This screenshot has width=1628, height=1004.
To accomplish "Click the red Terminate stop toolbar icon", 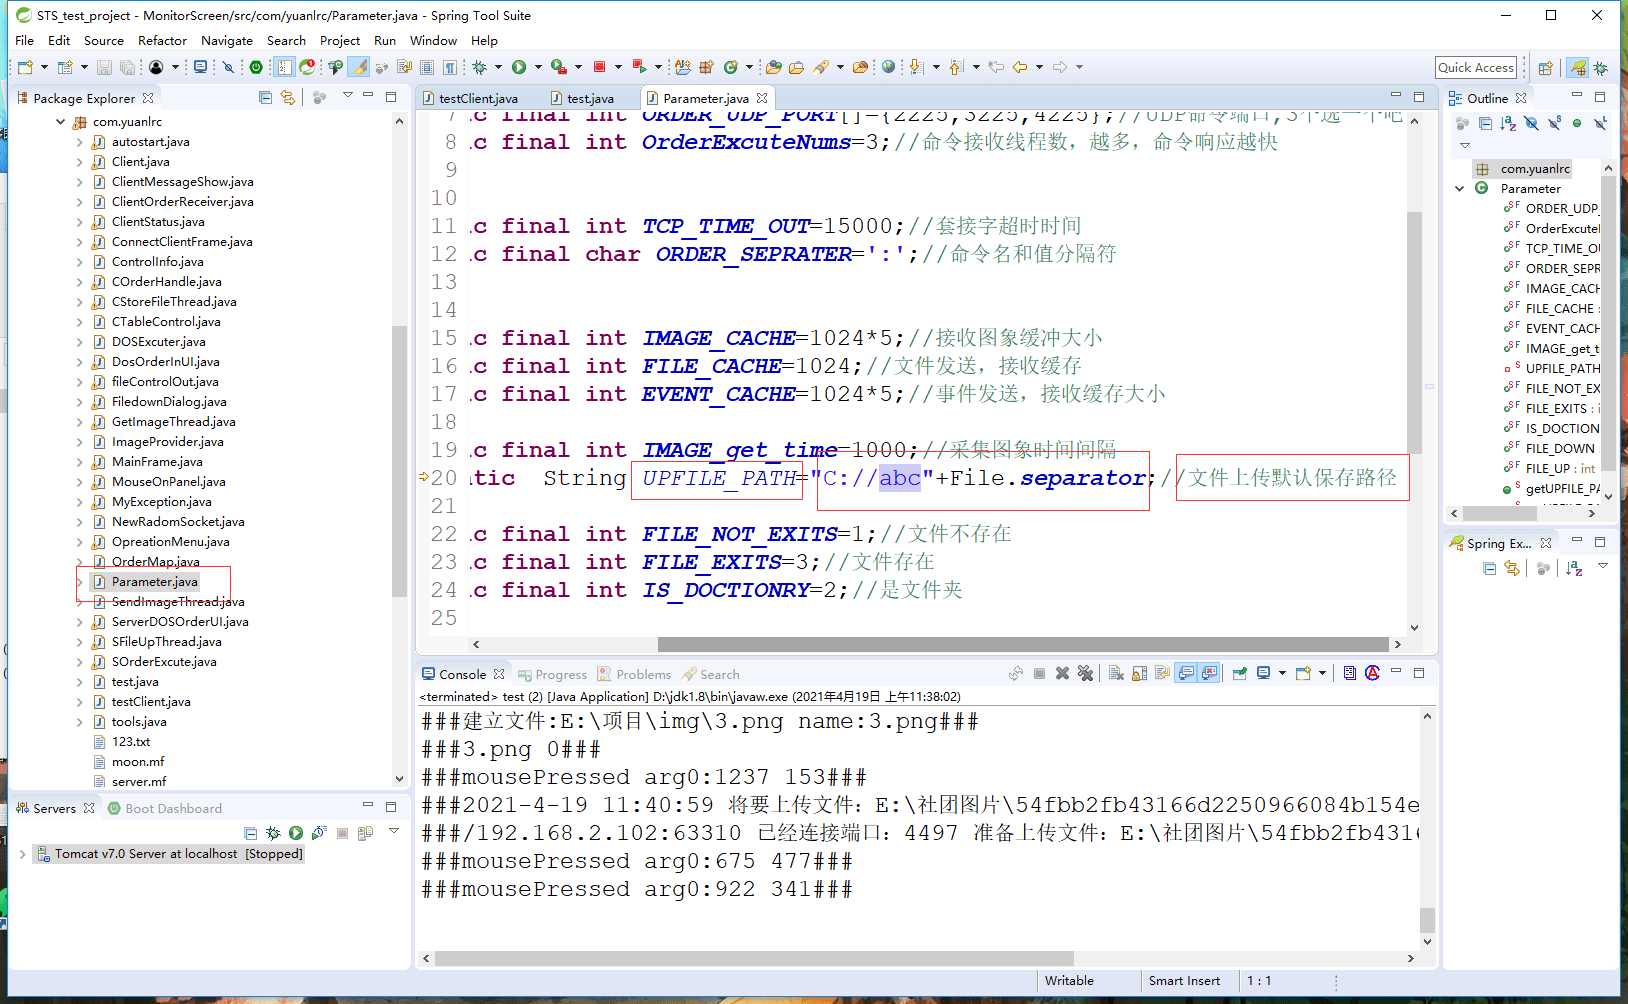I will pos(600,67).
